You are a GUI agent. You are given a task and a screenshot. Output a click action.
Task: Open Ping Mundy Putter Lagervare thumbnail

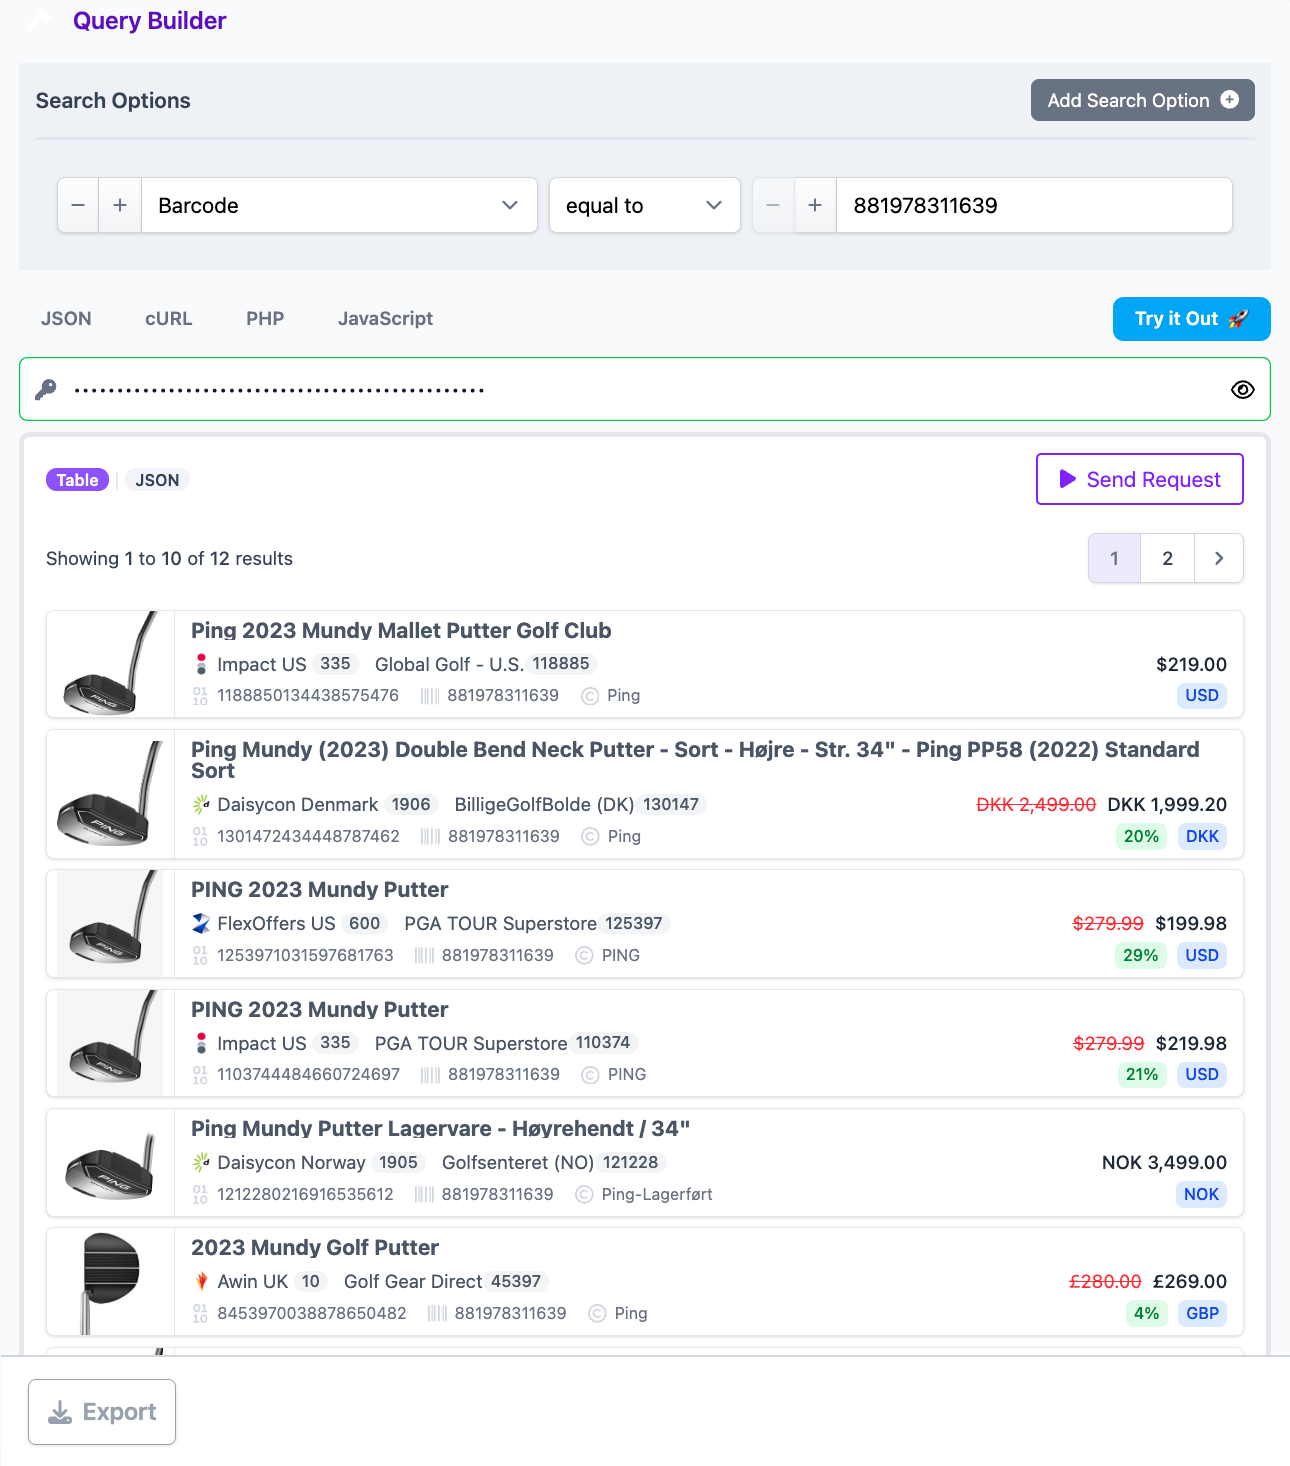(111, 1163)
